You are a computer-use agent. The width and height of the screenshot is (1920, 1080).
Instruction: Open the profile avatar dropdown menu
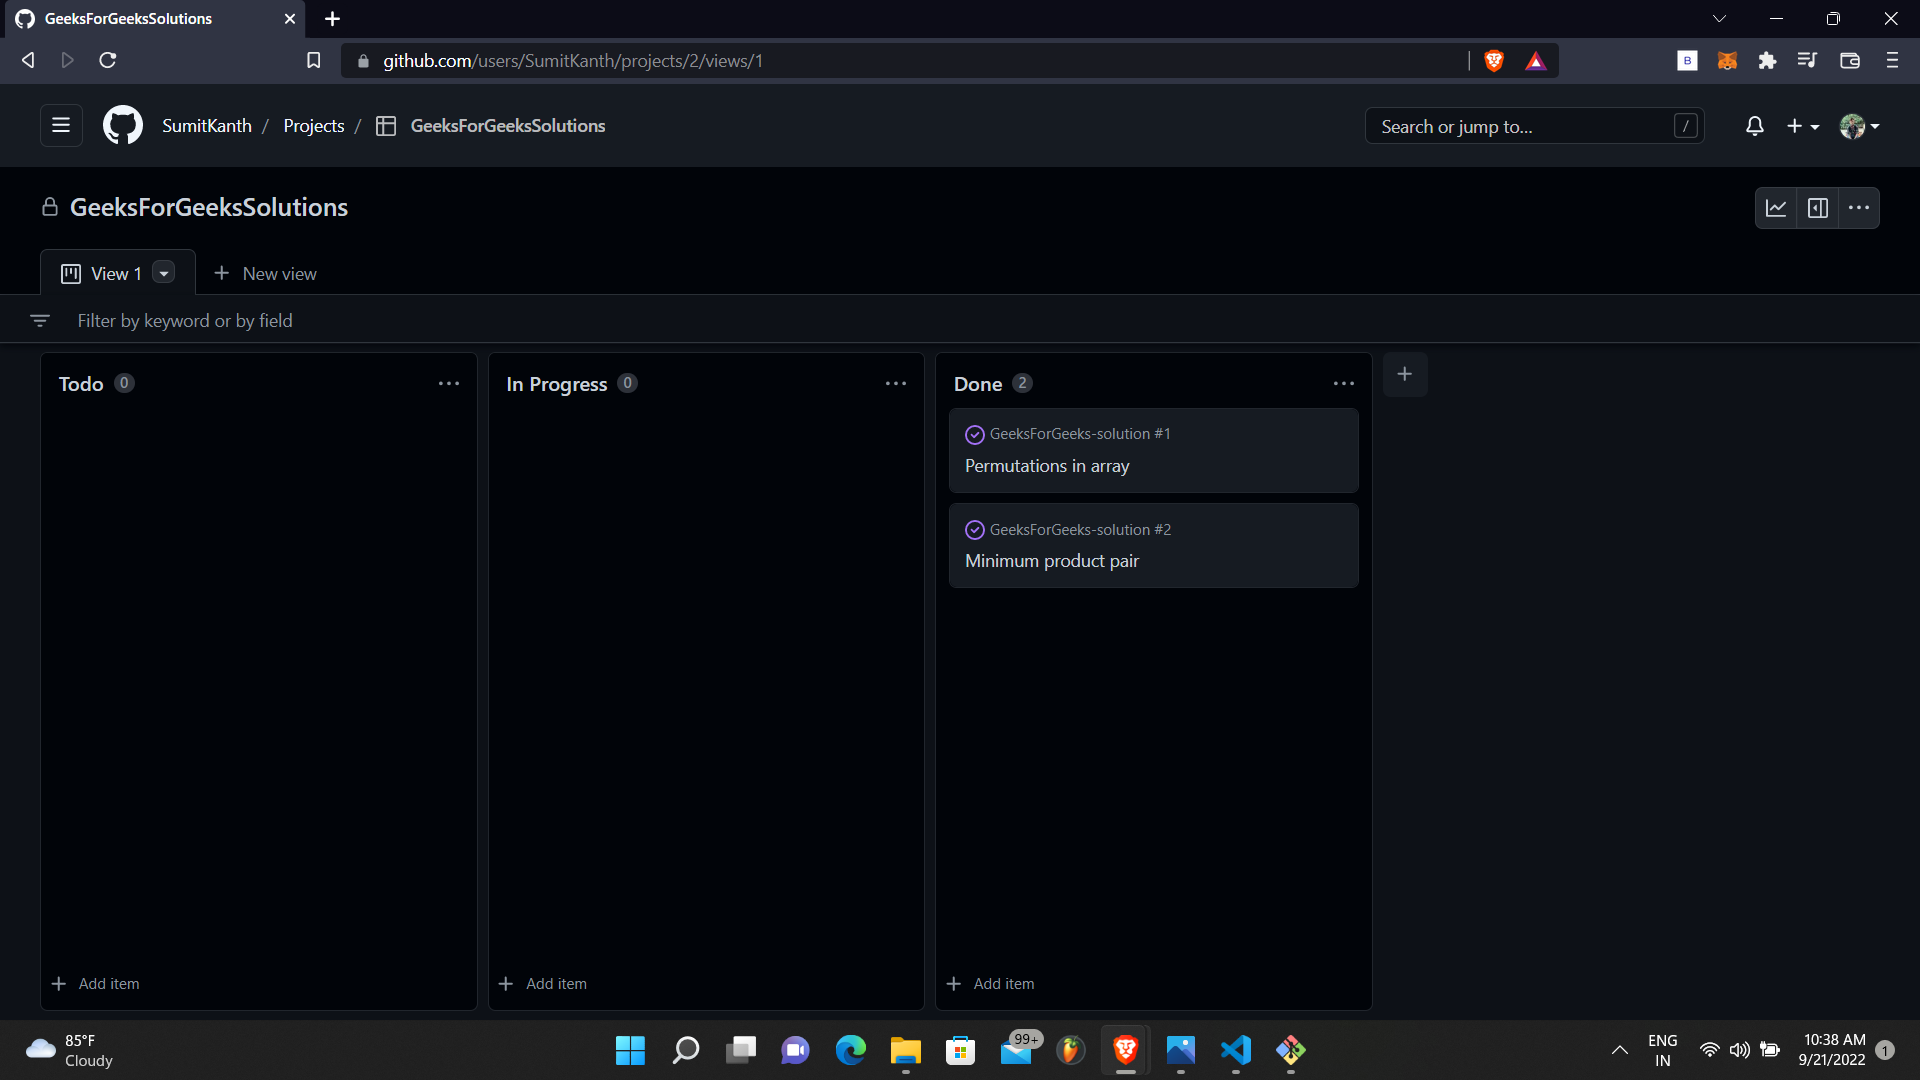[1858, 126]
